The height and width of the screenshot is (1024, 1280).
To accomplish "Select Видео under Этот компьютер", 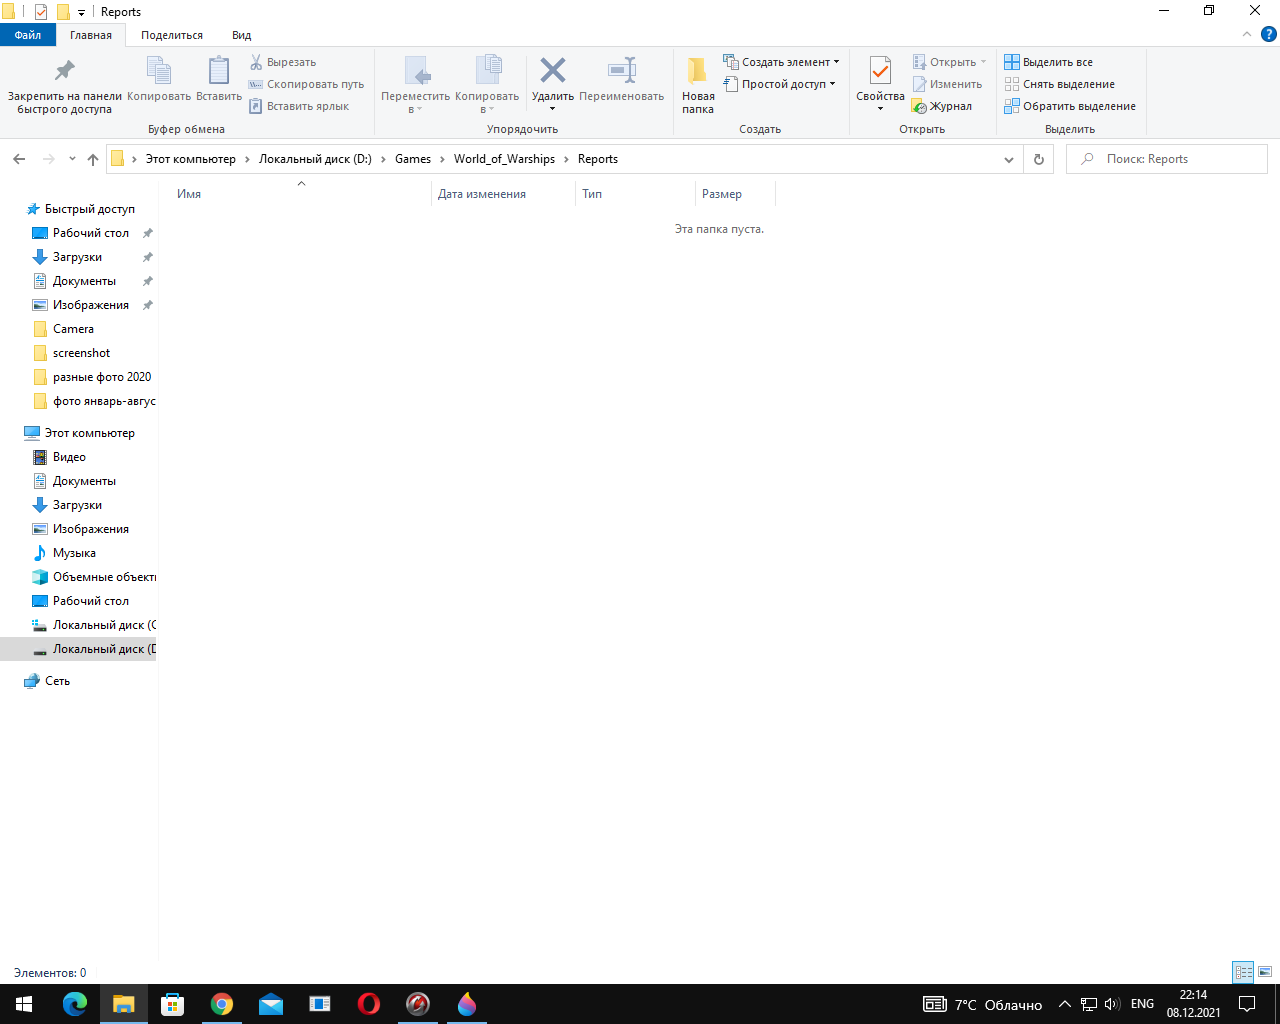I will pyautogui.click(x=69, y=457).
